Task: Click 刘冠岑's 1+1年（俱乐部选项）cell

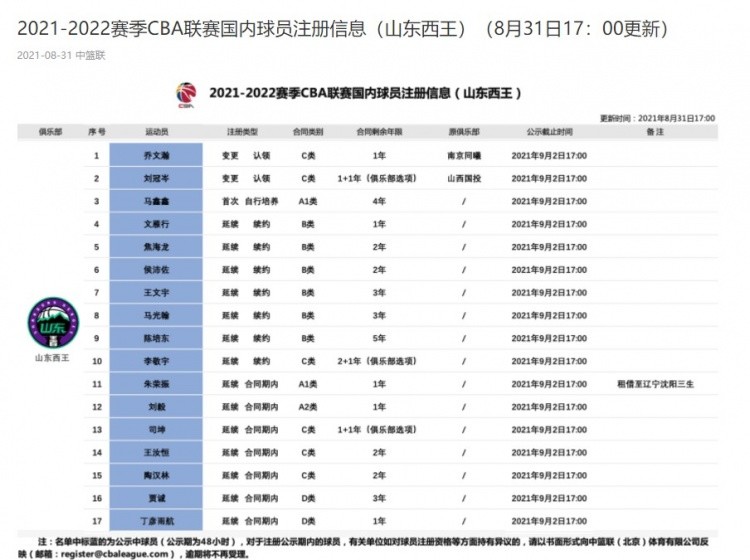Action: pyautogui.click(x=377, y=178)
